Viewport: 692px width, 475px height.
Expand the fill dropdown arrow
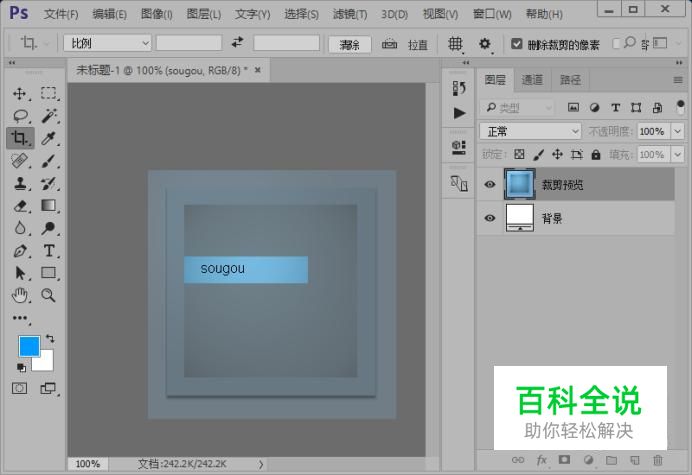tap(677, 155)
